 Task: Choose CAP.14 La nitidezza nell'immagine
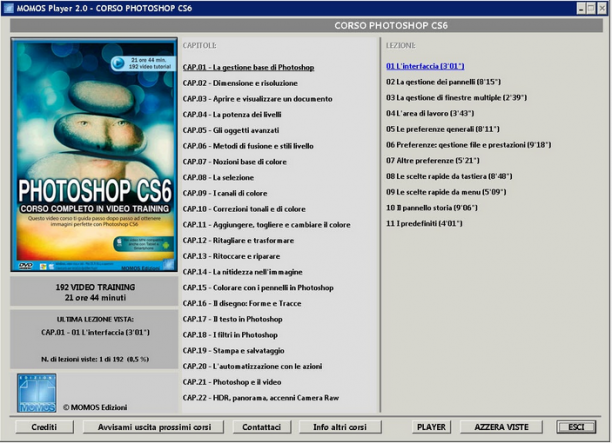tap(242, 272)
